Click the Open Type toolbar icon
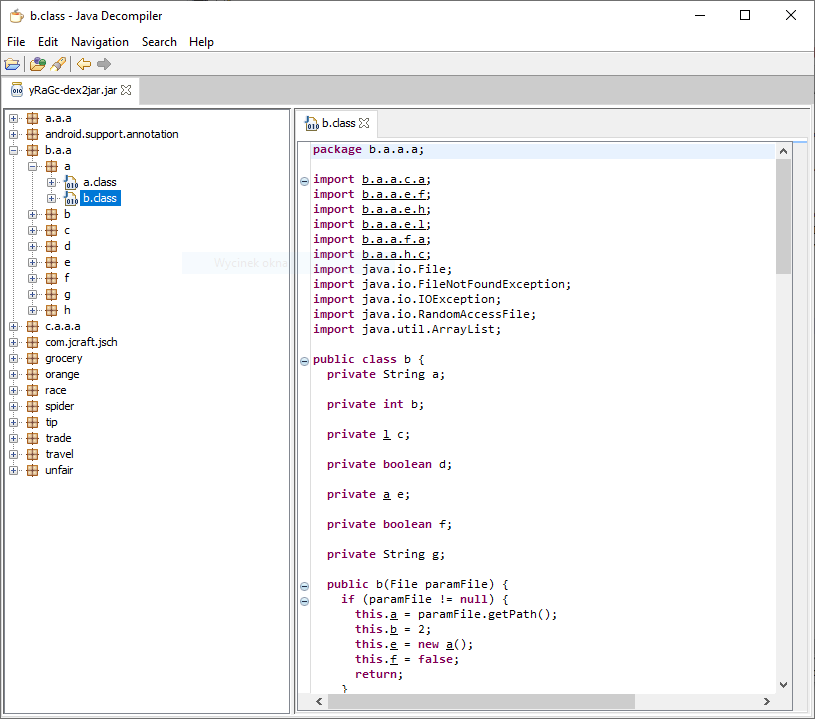 [x=38, y=64]
